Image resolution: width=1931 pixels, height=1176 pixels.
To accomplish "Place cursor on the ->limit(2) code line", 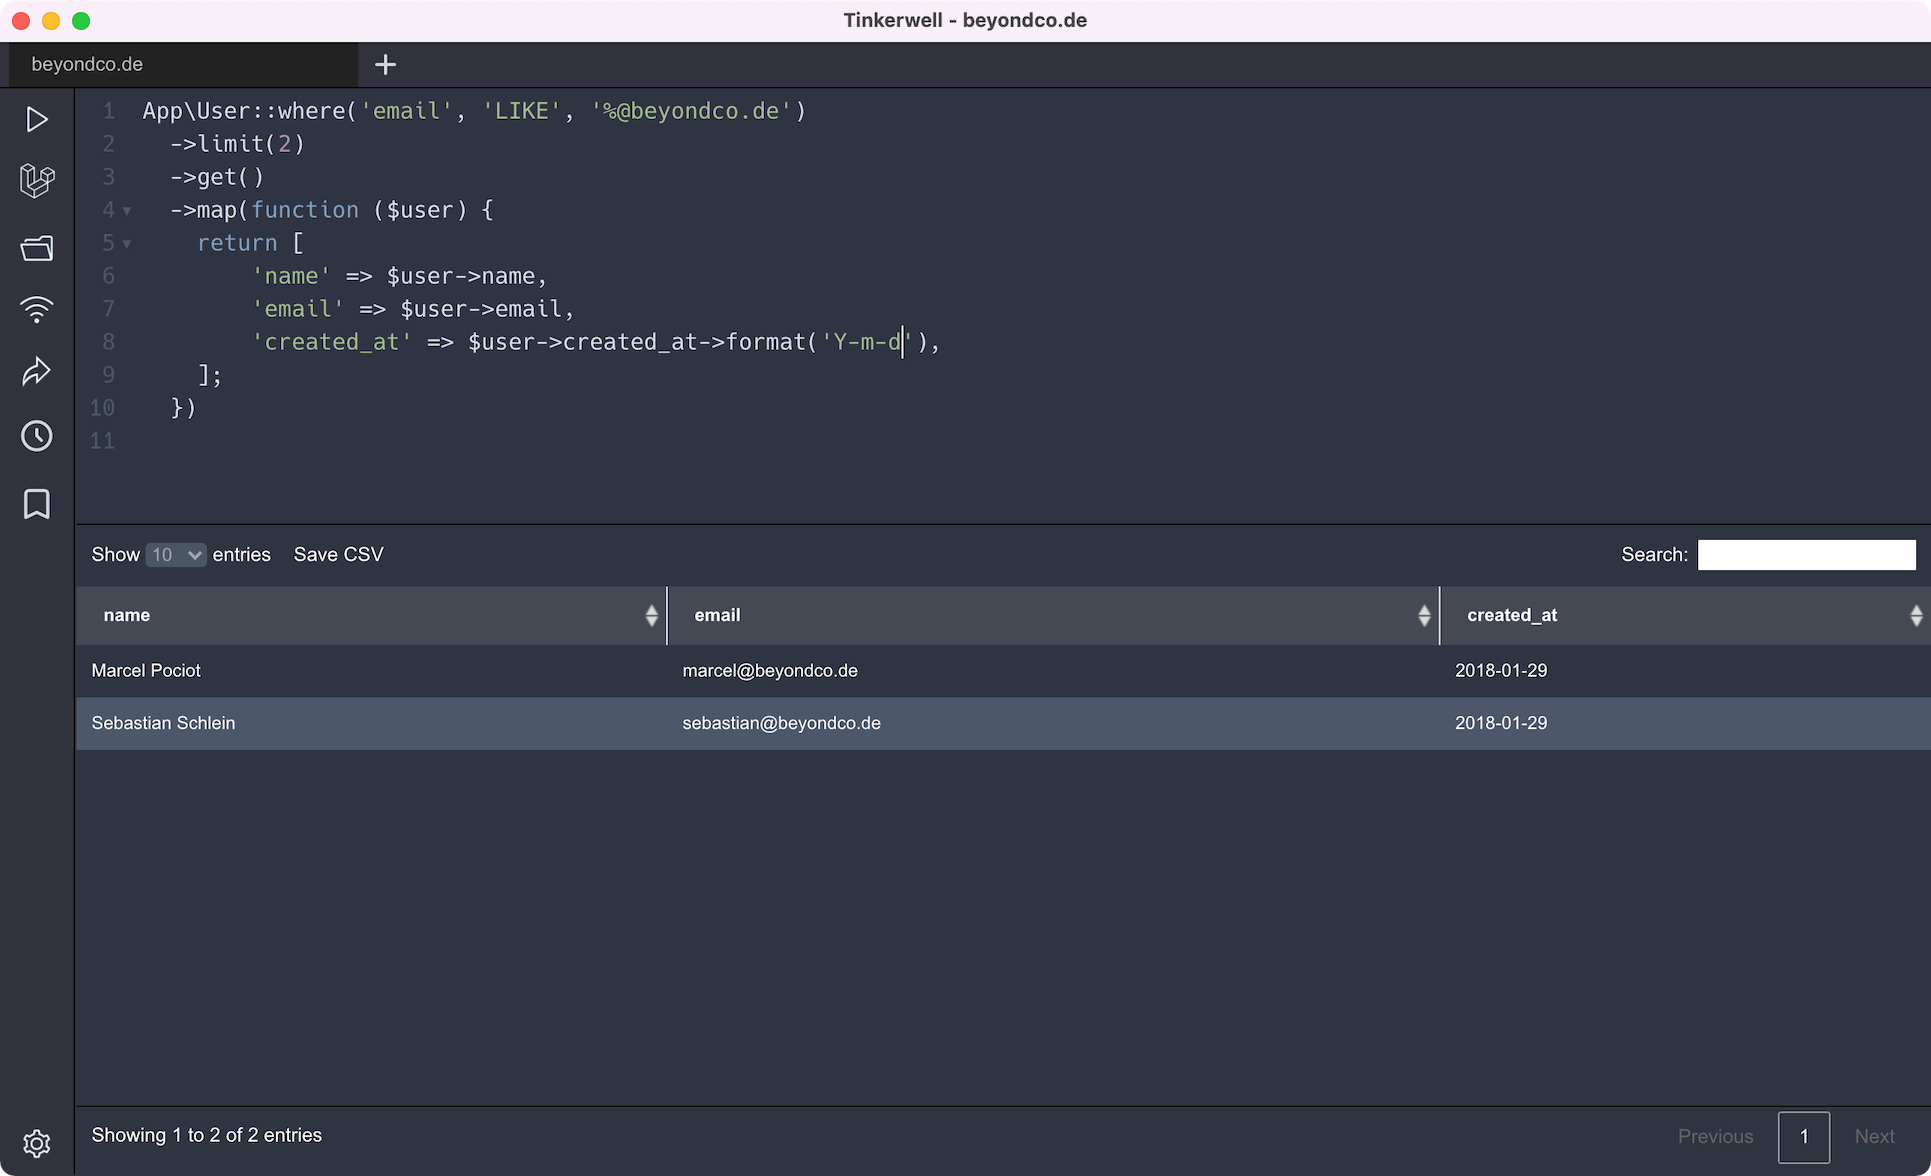I will click(237, 144).
